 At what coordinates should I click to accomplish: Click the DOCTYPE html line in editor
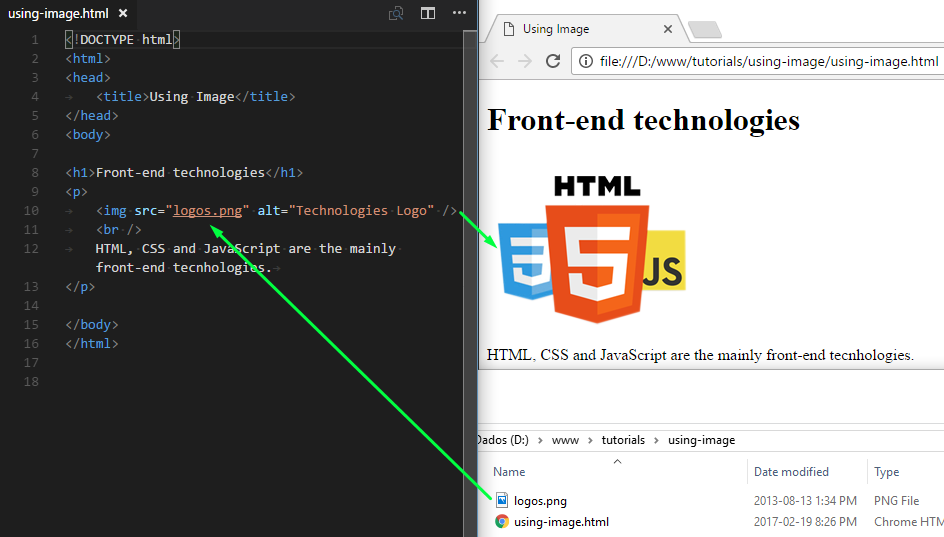(x=123, y=40)
